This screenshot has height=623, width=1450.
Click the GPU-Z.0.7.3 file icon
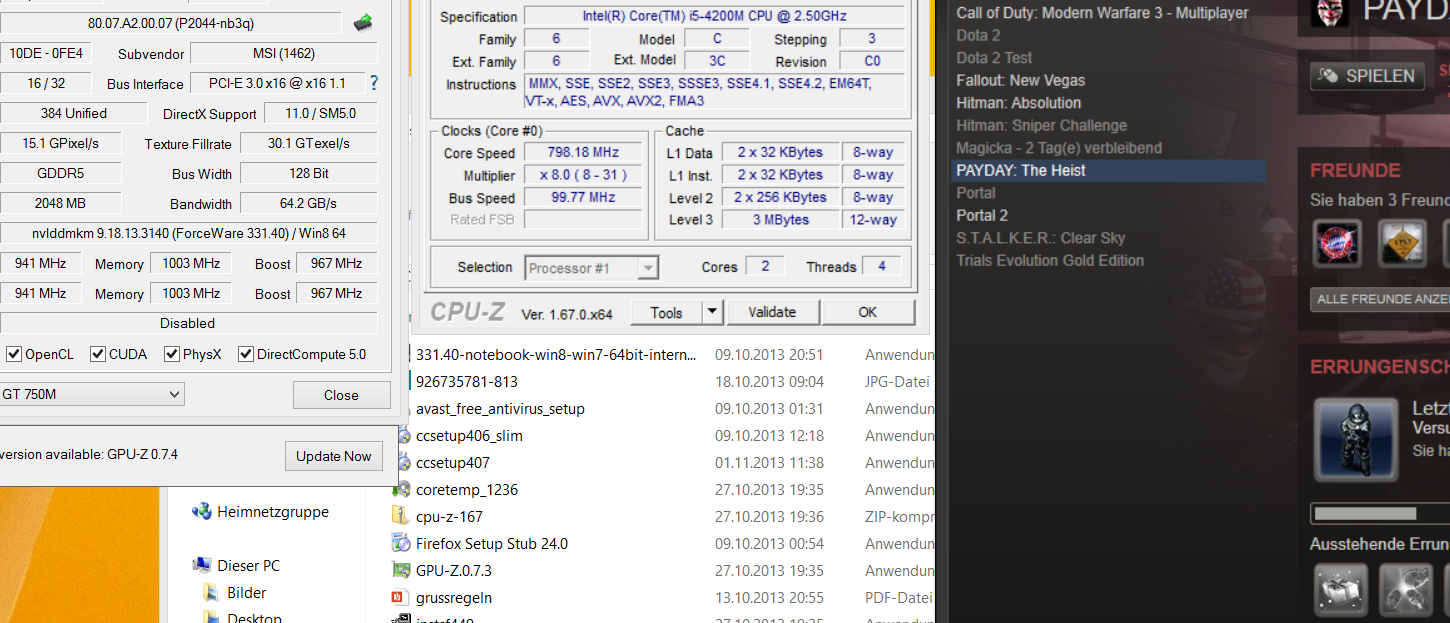coord(402,571)
